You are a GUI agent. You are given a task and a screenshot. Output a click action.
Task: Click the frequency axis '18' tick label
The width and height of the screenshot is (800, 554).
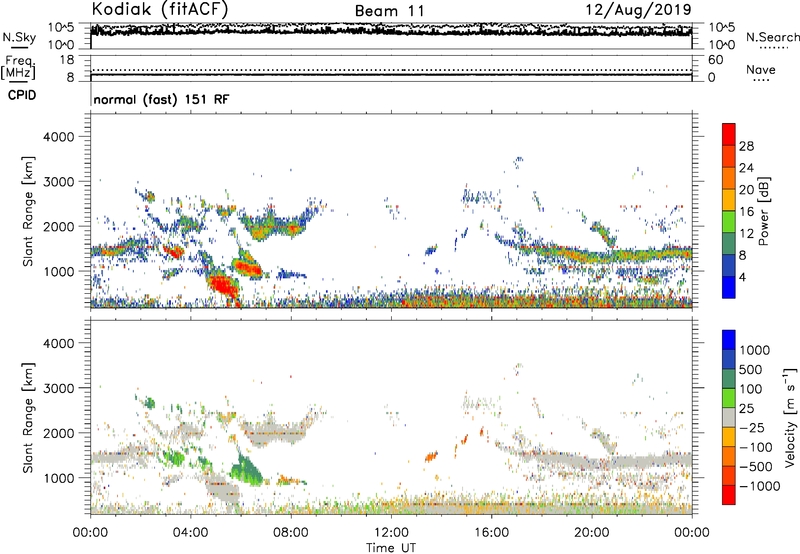pyautogui.click(x=67, y=60)
